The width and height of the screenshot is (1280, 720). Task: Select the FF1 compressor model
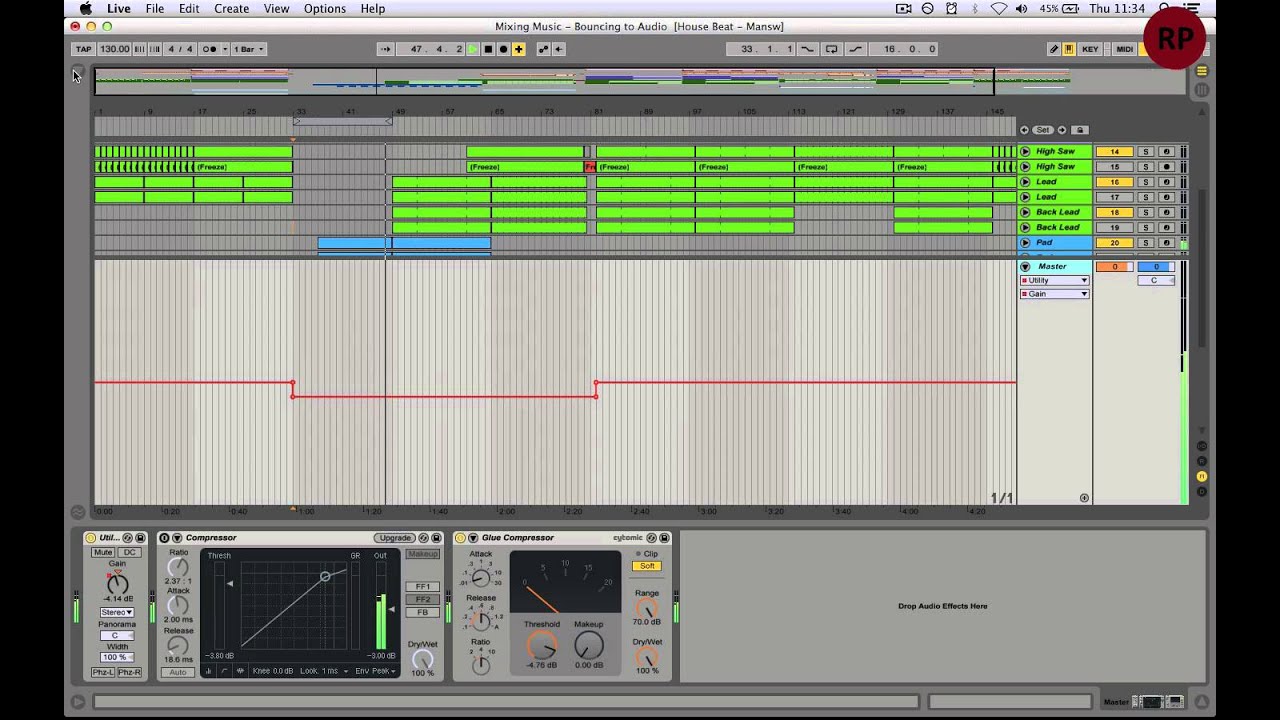(423, 587)
